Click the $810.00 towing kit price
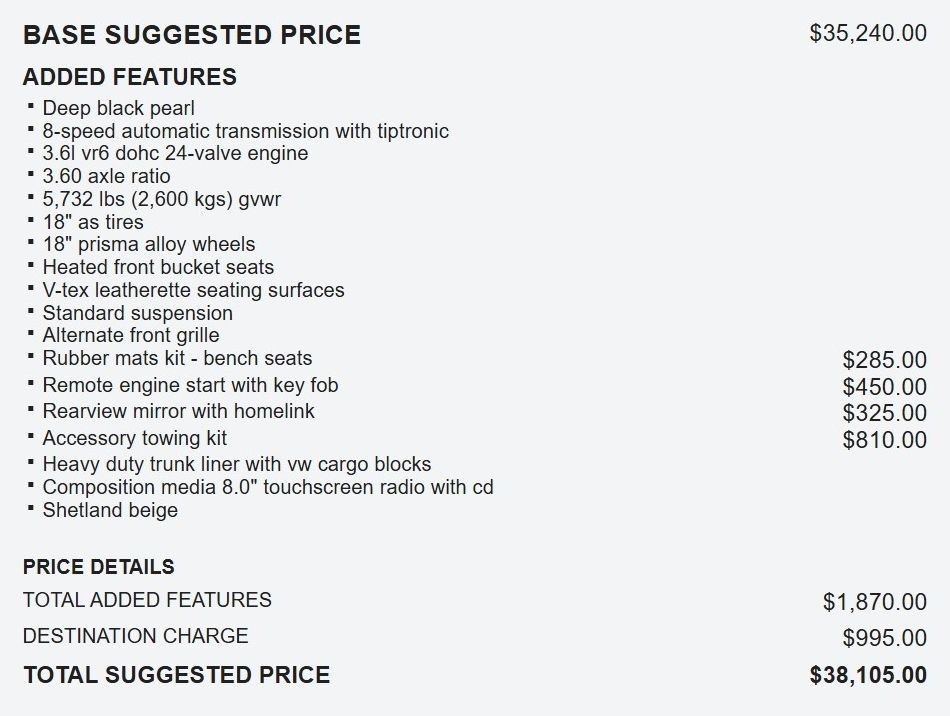Image resolution: width=950 pixels, height=716 pixels. 884,440
